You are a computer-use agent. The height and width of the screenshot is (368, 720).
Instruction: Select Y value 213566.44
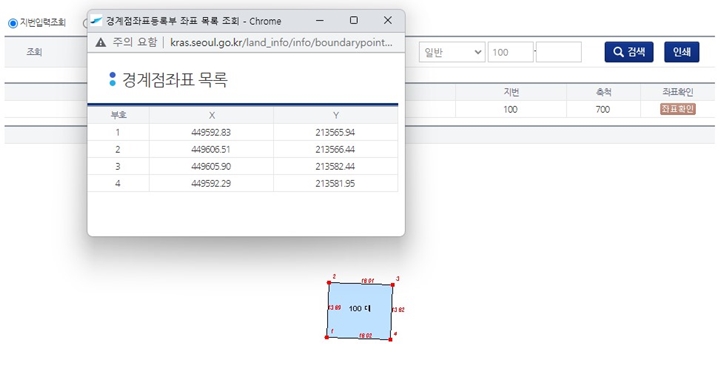point(335,149)
